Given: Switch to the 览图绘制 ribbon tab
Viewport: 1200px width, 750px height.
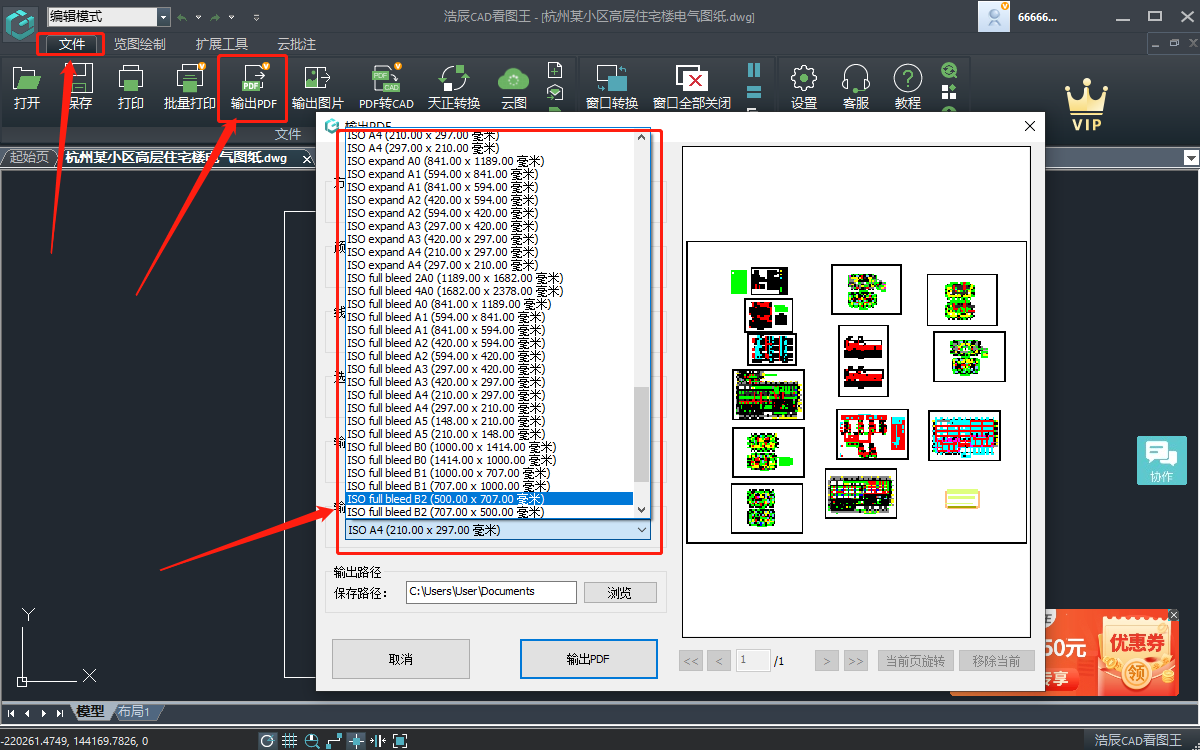Looking at the screenshot, I should click(139, 44).
